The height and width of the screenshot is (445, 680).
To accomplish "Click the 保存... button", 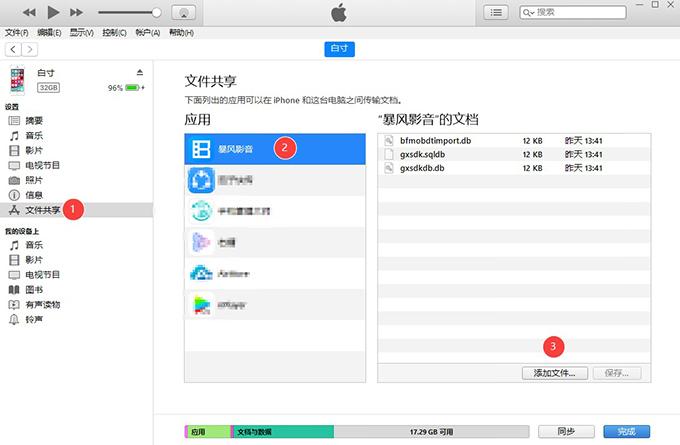I will point(616,373).
